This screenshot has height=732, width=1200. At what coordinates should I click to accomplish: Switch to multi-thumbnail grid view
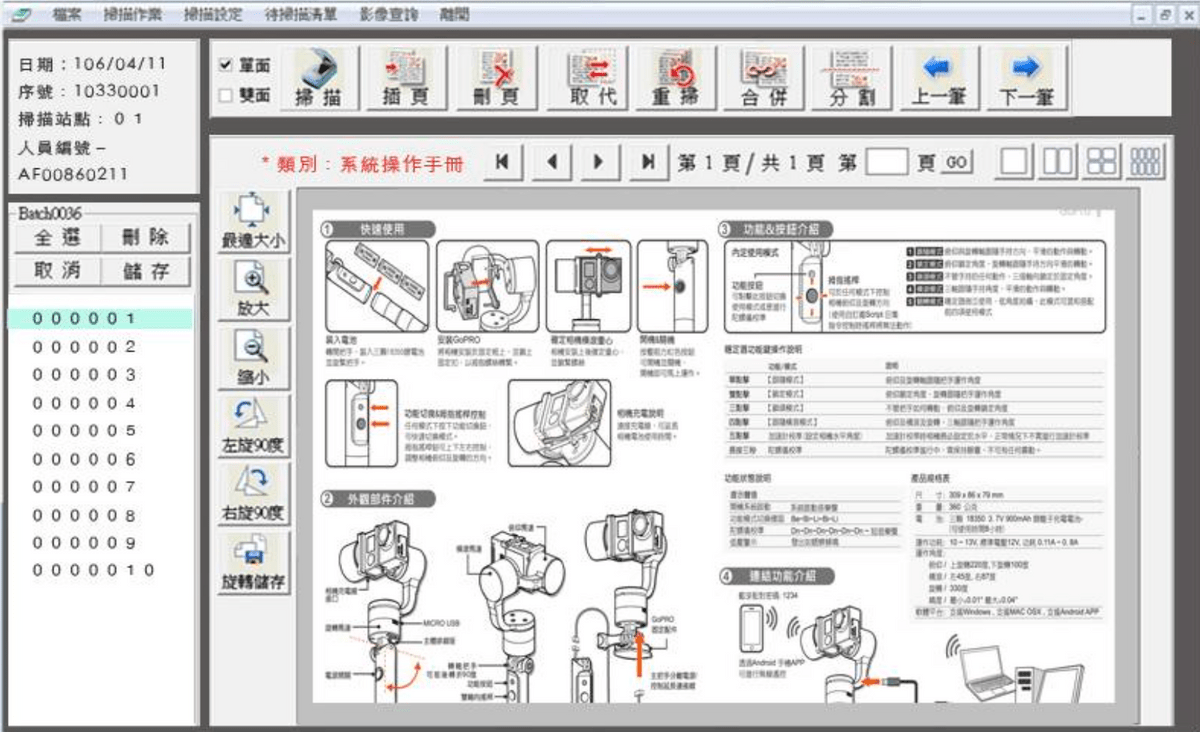tap(1146, 162)
